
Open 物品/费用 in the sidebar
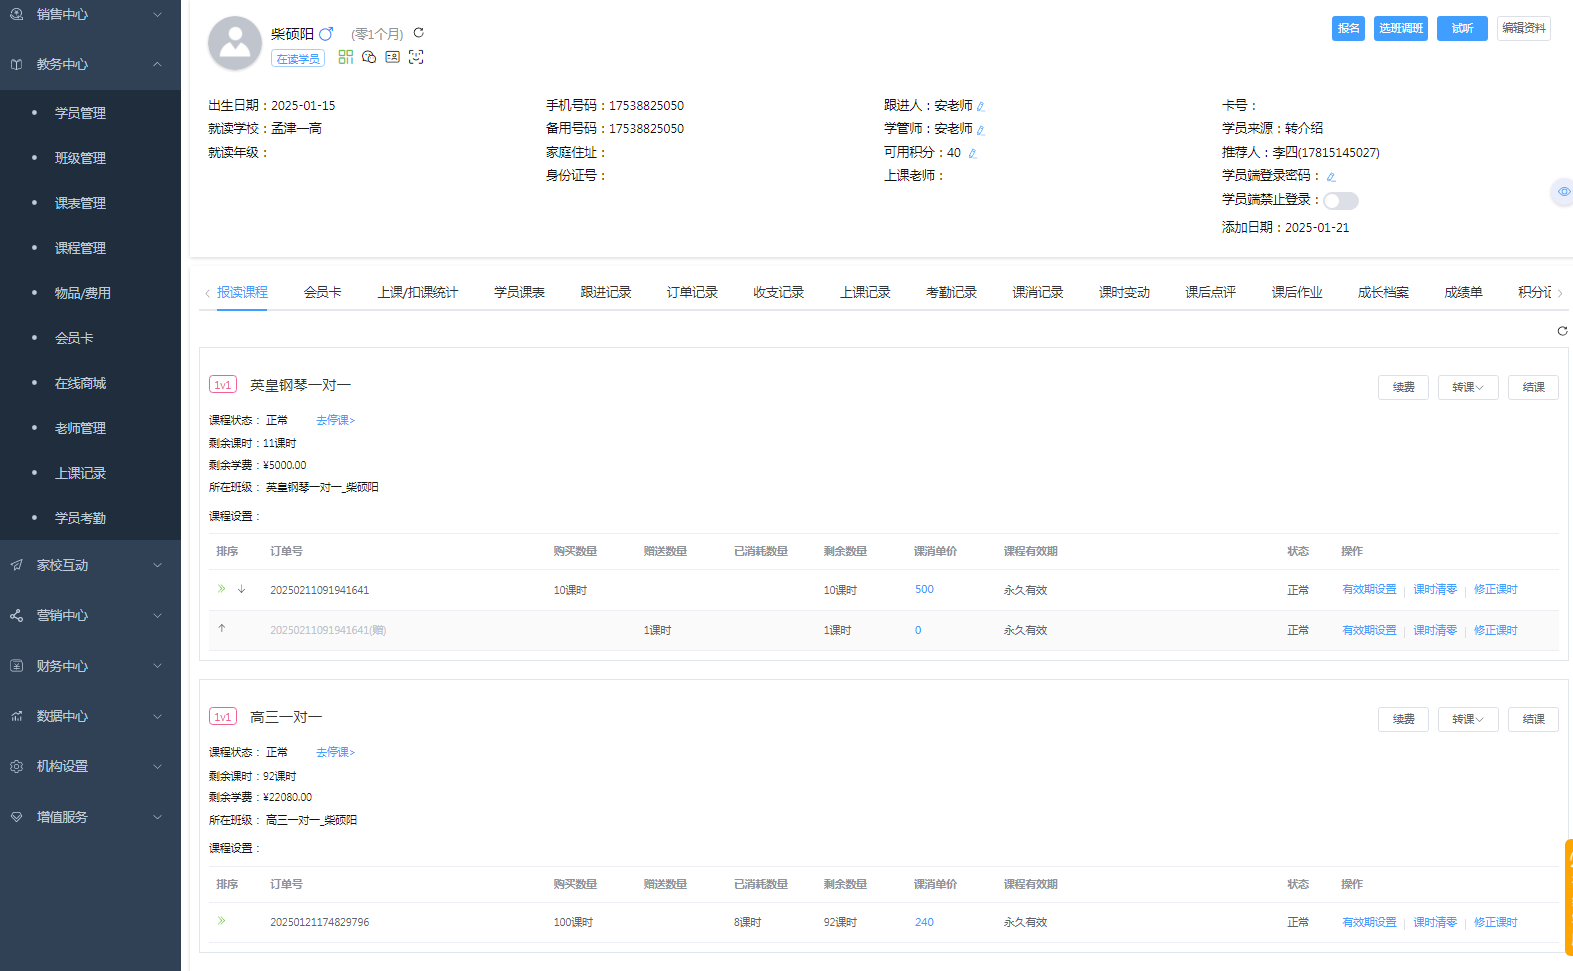coord(83,293)
